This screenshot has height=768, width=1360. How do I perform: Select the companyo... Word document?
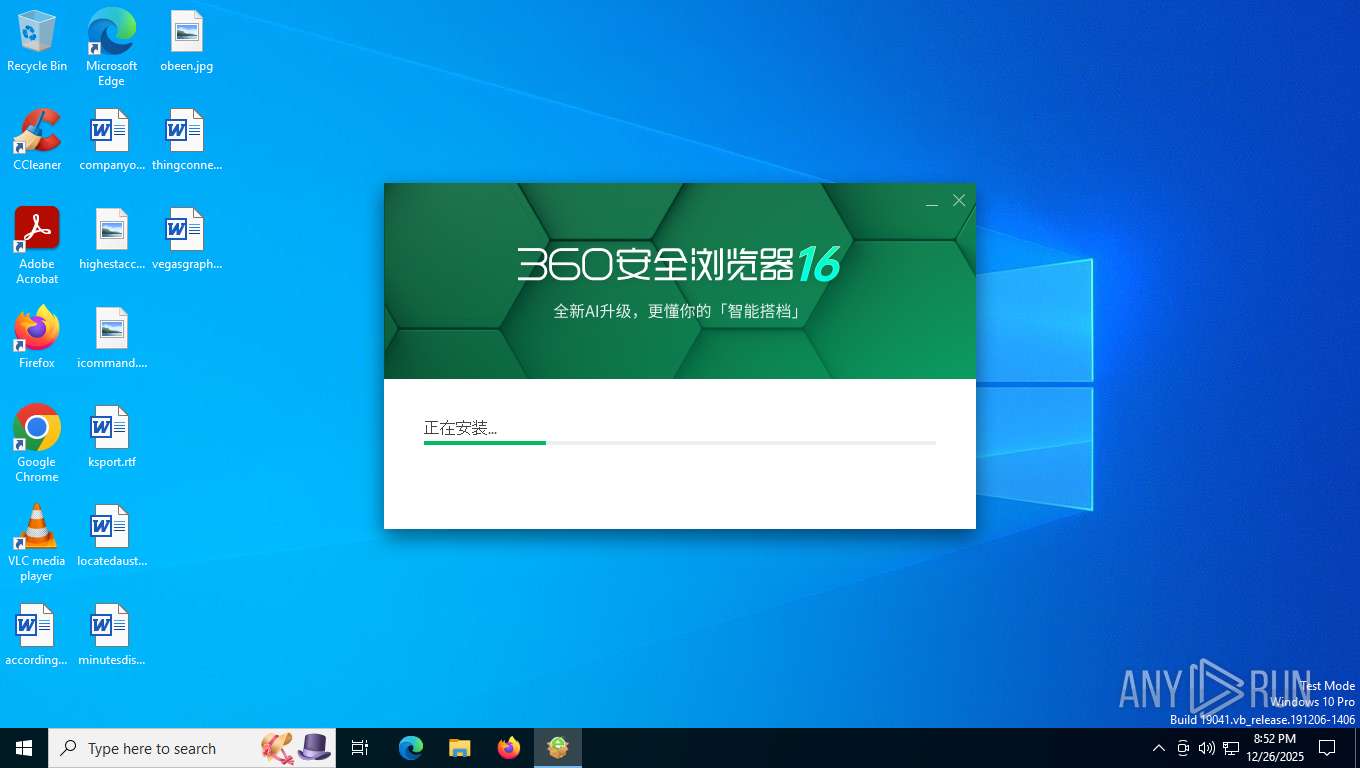(x=111, y=140)
